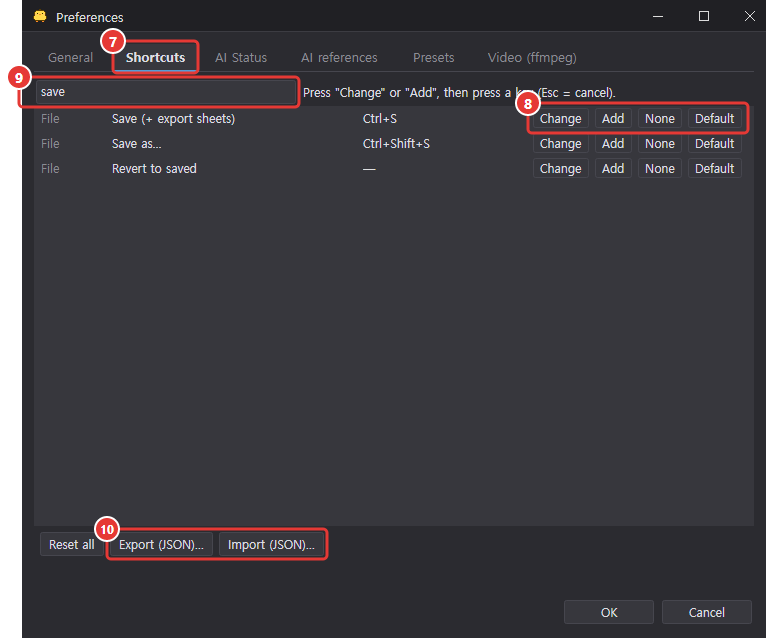Image resolution: width=766 pixels, height=638 pixels.
Task: Click the Ctrl+S shortcut value
Action: pos(380,119)
